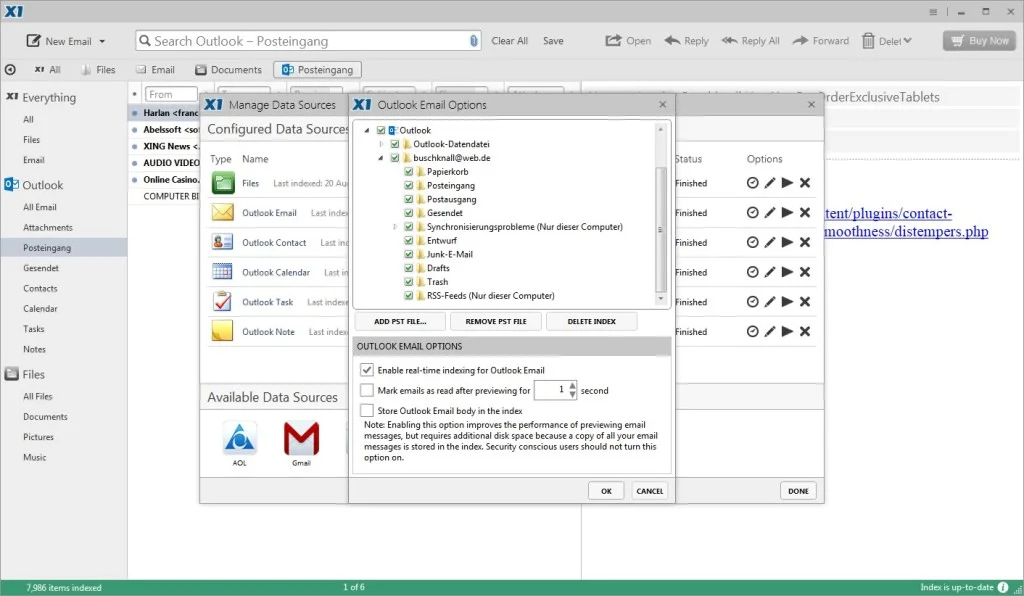
Task: Click the Delete trash icon
Action: 868,40
